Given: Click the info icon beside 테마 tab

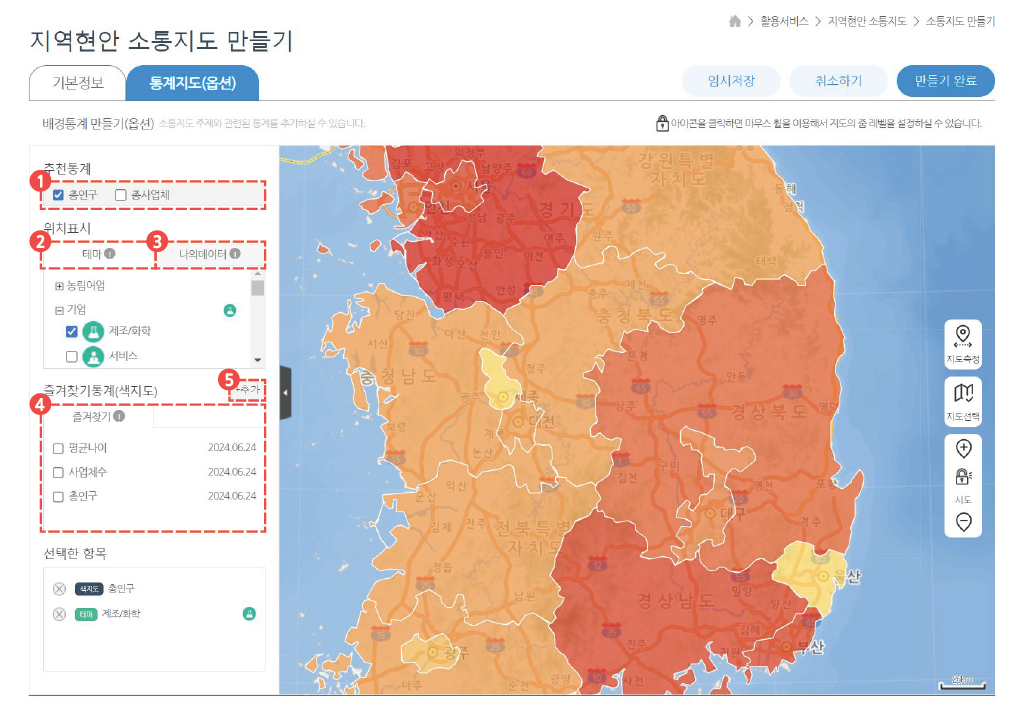Looking at the screenshot, I should [109, 254].
